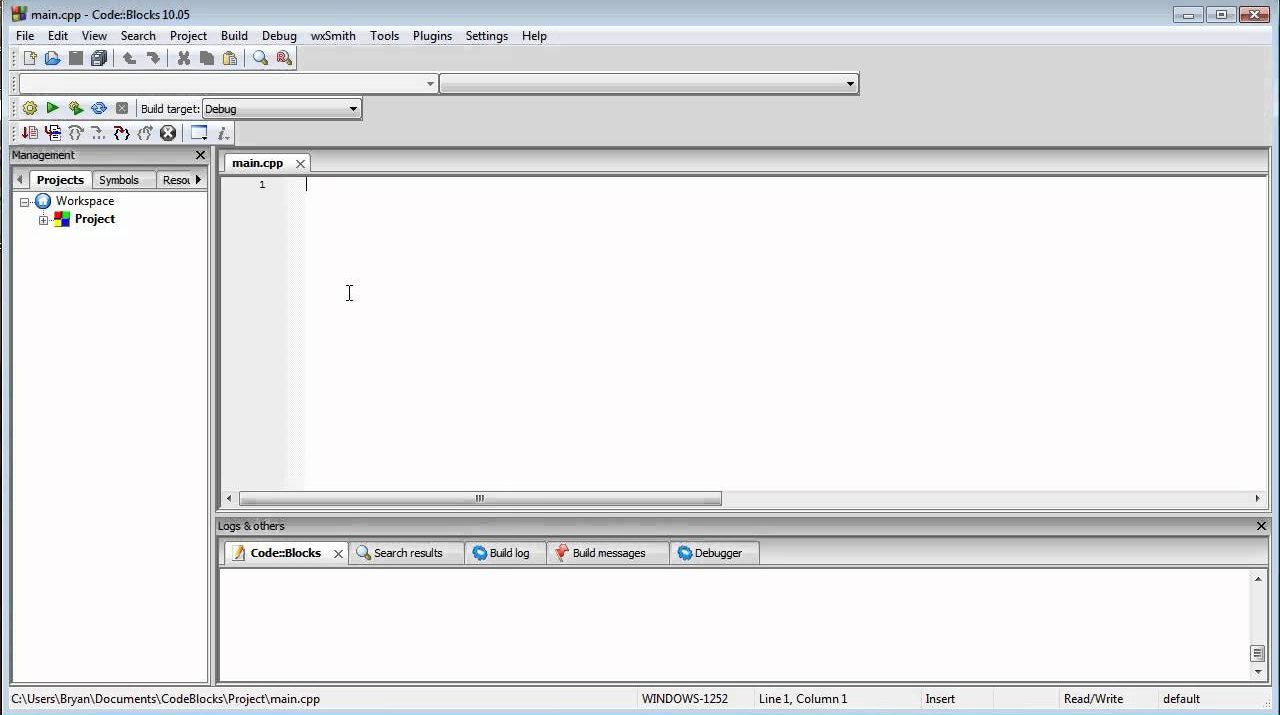The width and height of the screenshot is (1280, 715).
Task: Open the Plugins menu
Action: click(x=432, y=36)
